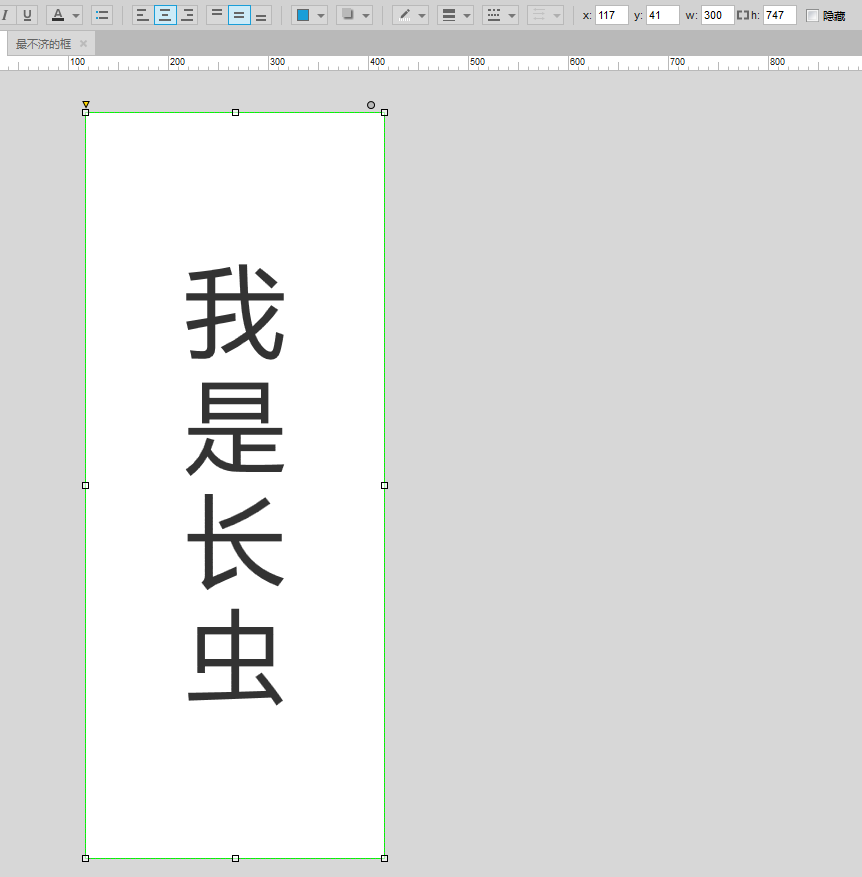The width and height of the screenshot is (862, 877).
Task: Toggle the 隐藏 (hide) checkbox
Action: coord(813,15)
